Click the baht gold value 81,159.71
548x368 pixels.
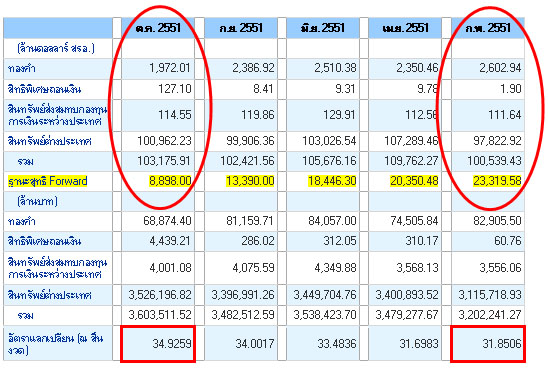[x=250, y=221]
